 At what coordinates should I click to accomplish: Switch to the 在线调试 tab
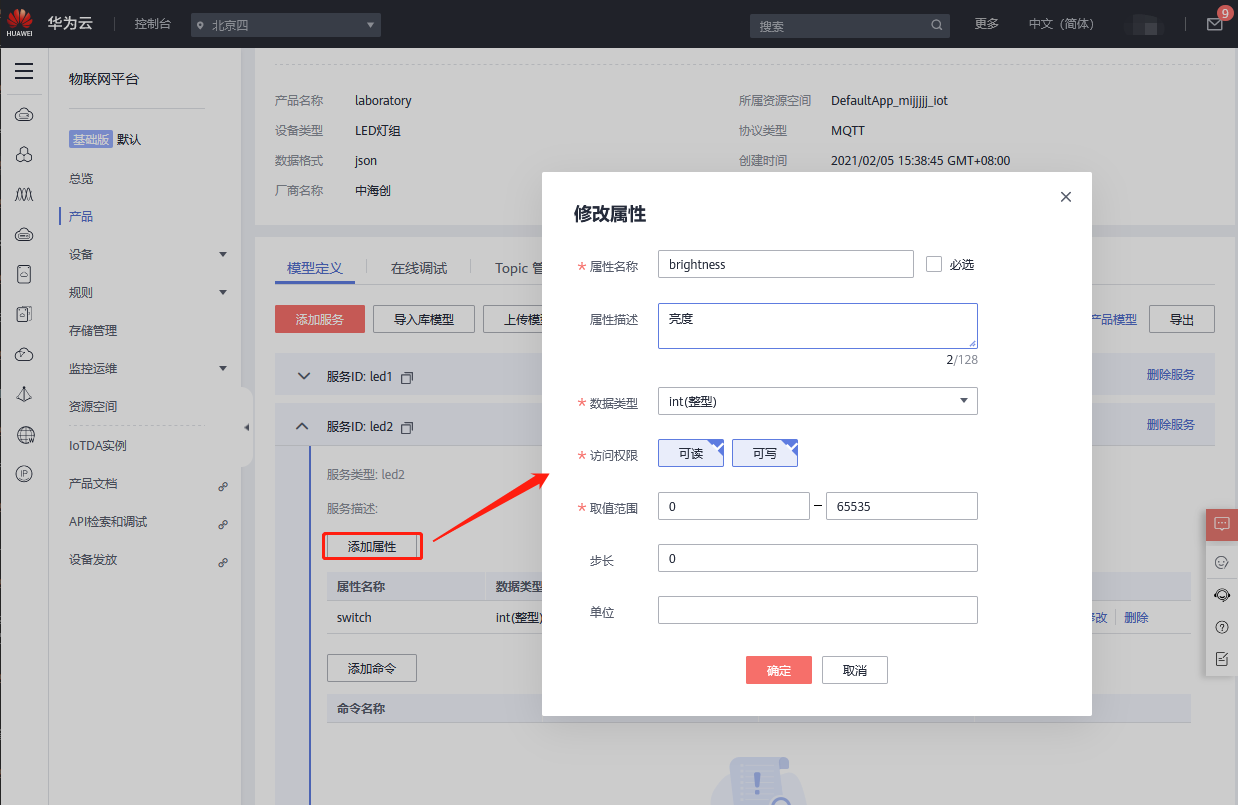(x=419, y=268)
